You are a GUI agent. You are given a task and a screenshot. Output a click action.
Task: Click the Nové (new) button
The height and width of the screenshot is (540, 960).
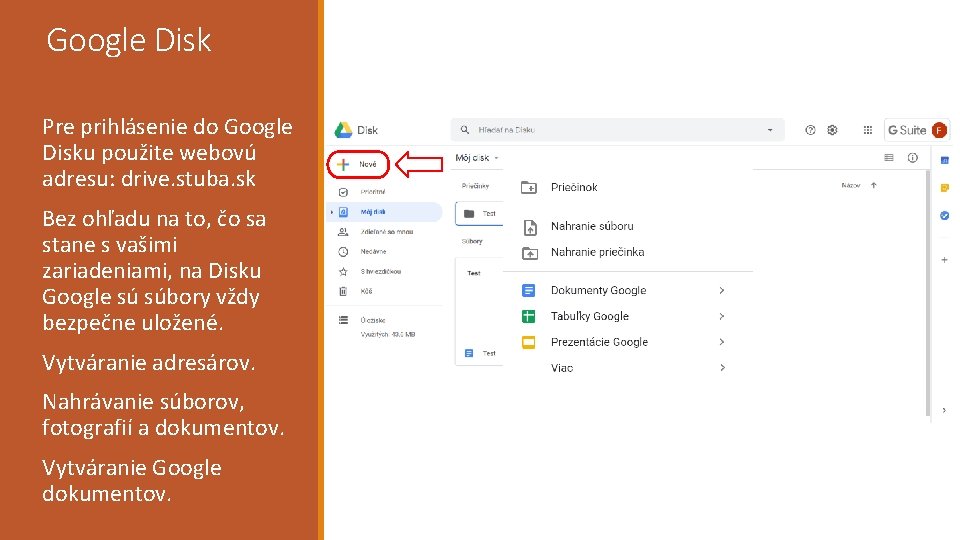pos(358,164)
